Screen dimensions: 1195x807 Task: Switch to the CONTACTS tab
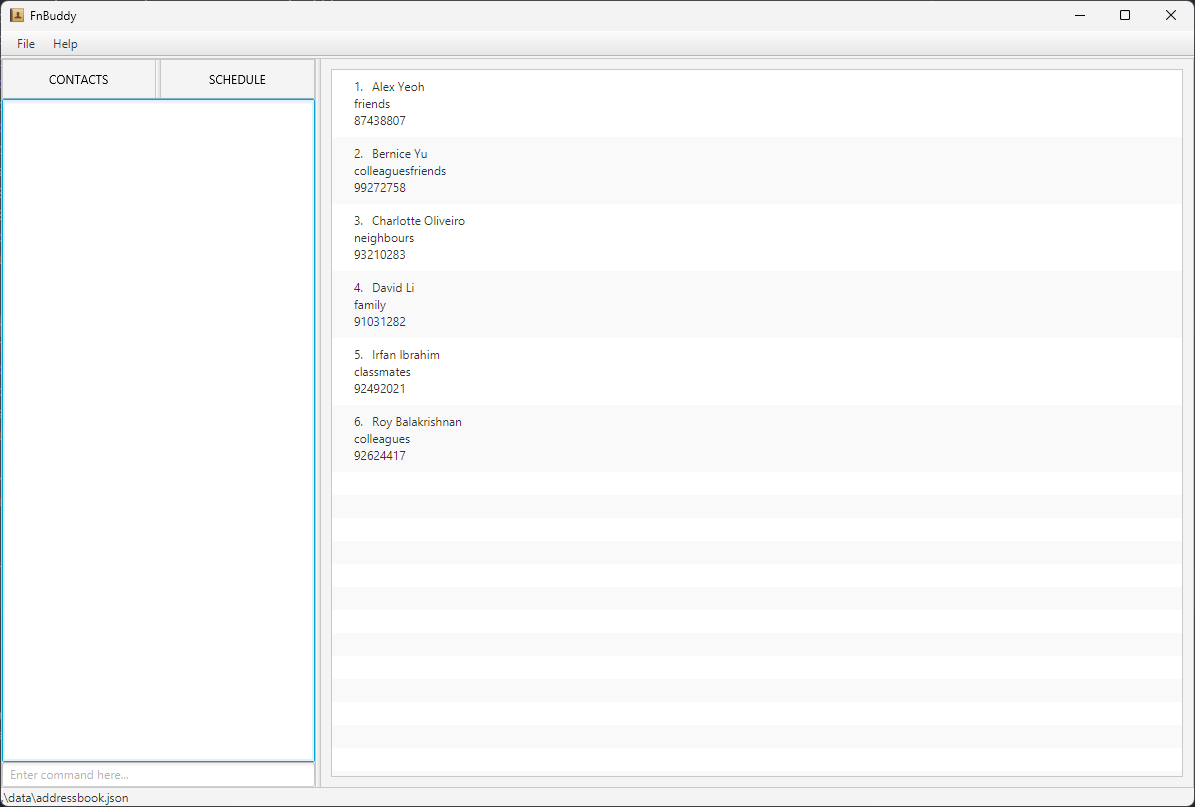(78, 79)
